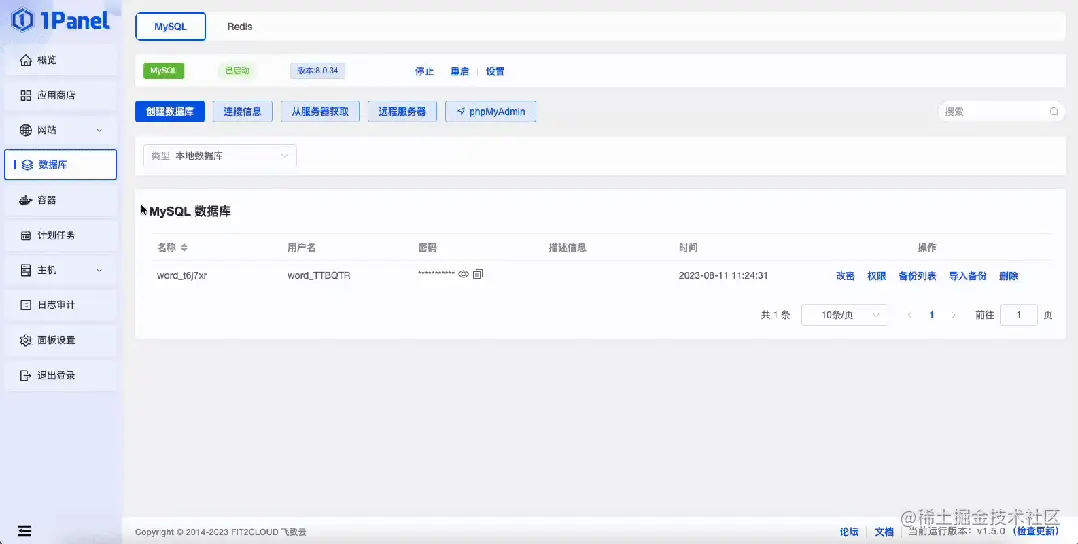Click the gear icon for 面板设置
Screen dimensions: 1078x544
(x=26, y=340)
